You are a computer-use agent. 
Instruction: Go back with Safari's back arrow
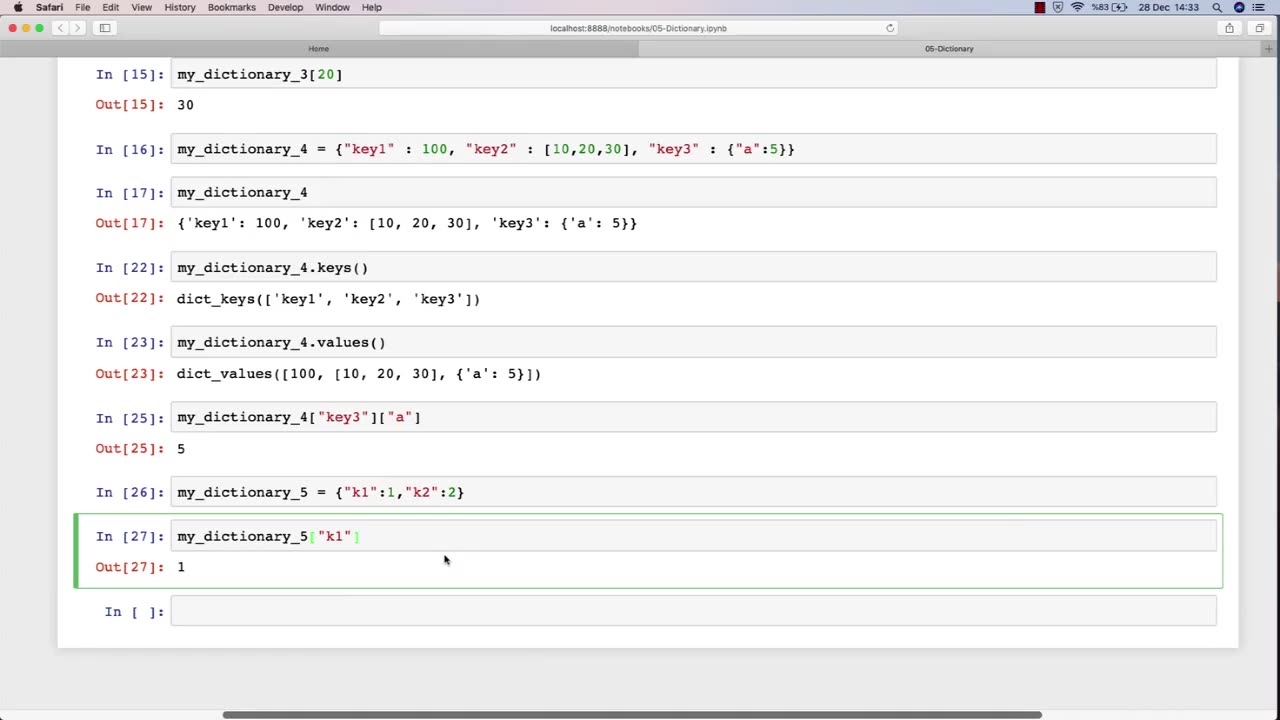tap(62, 28)
